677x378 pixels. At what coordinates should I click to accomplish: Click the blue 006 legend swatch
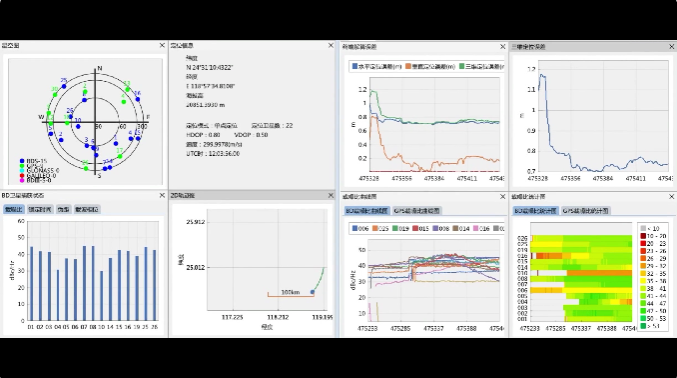(355, 229)
